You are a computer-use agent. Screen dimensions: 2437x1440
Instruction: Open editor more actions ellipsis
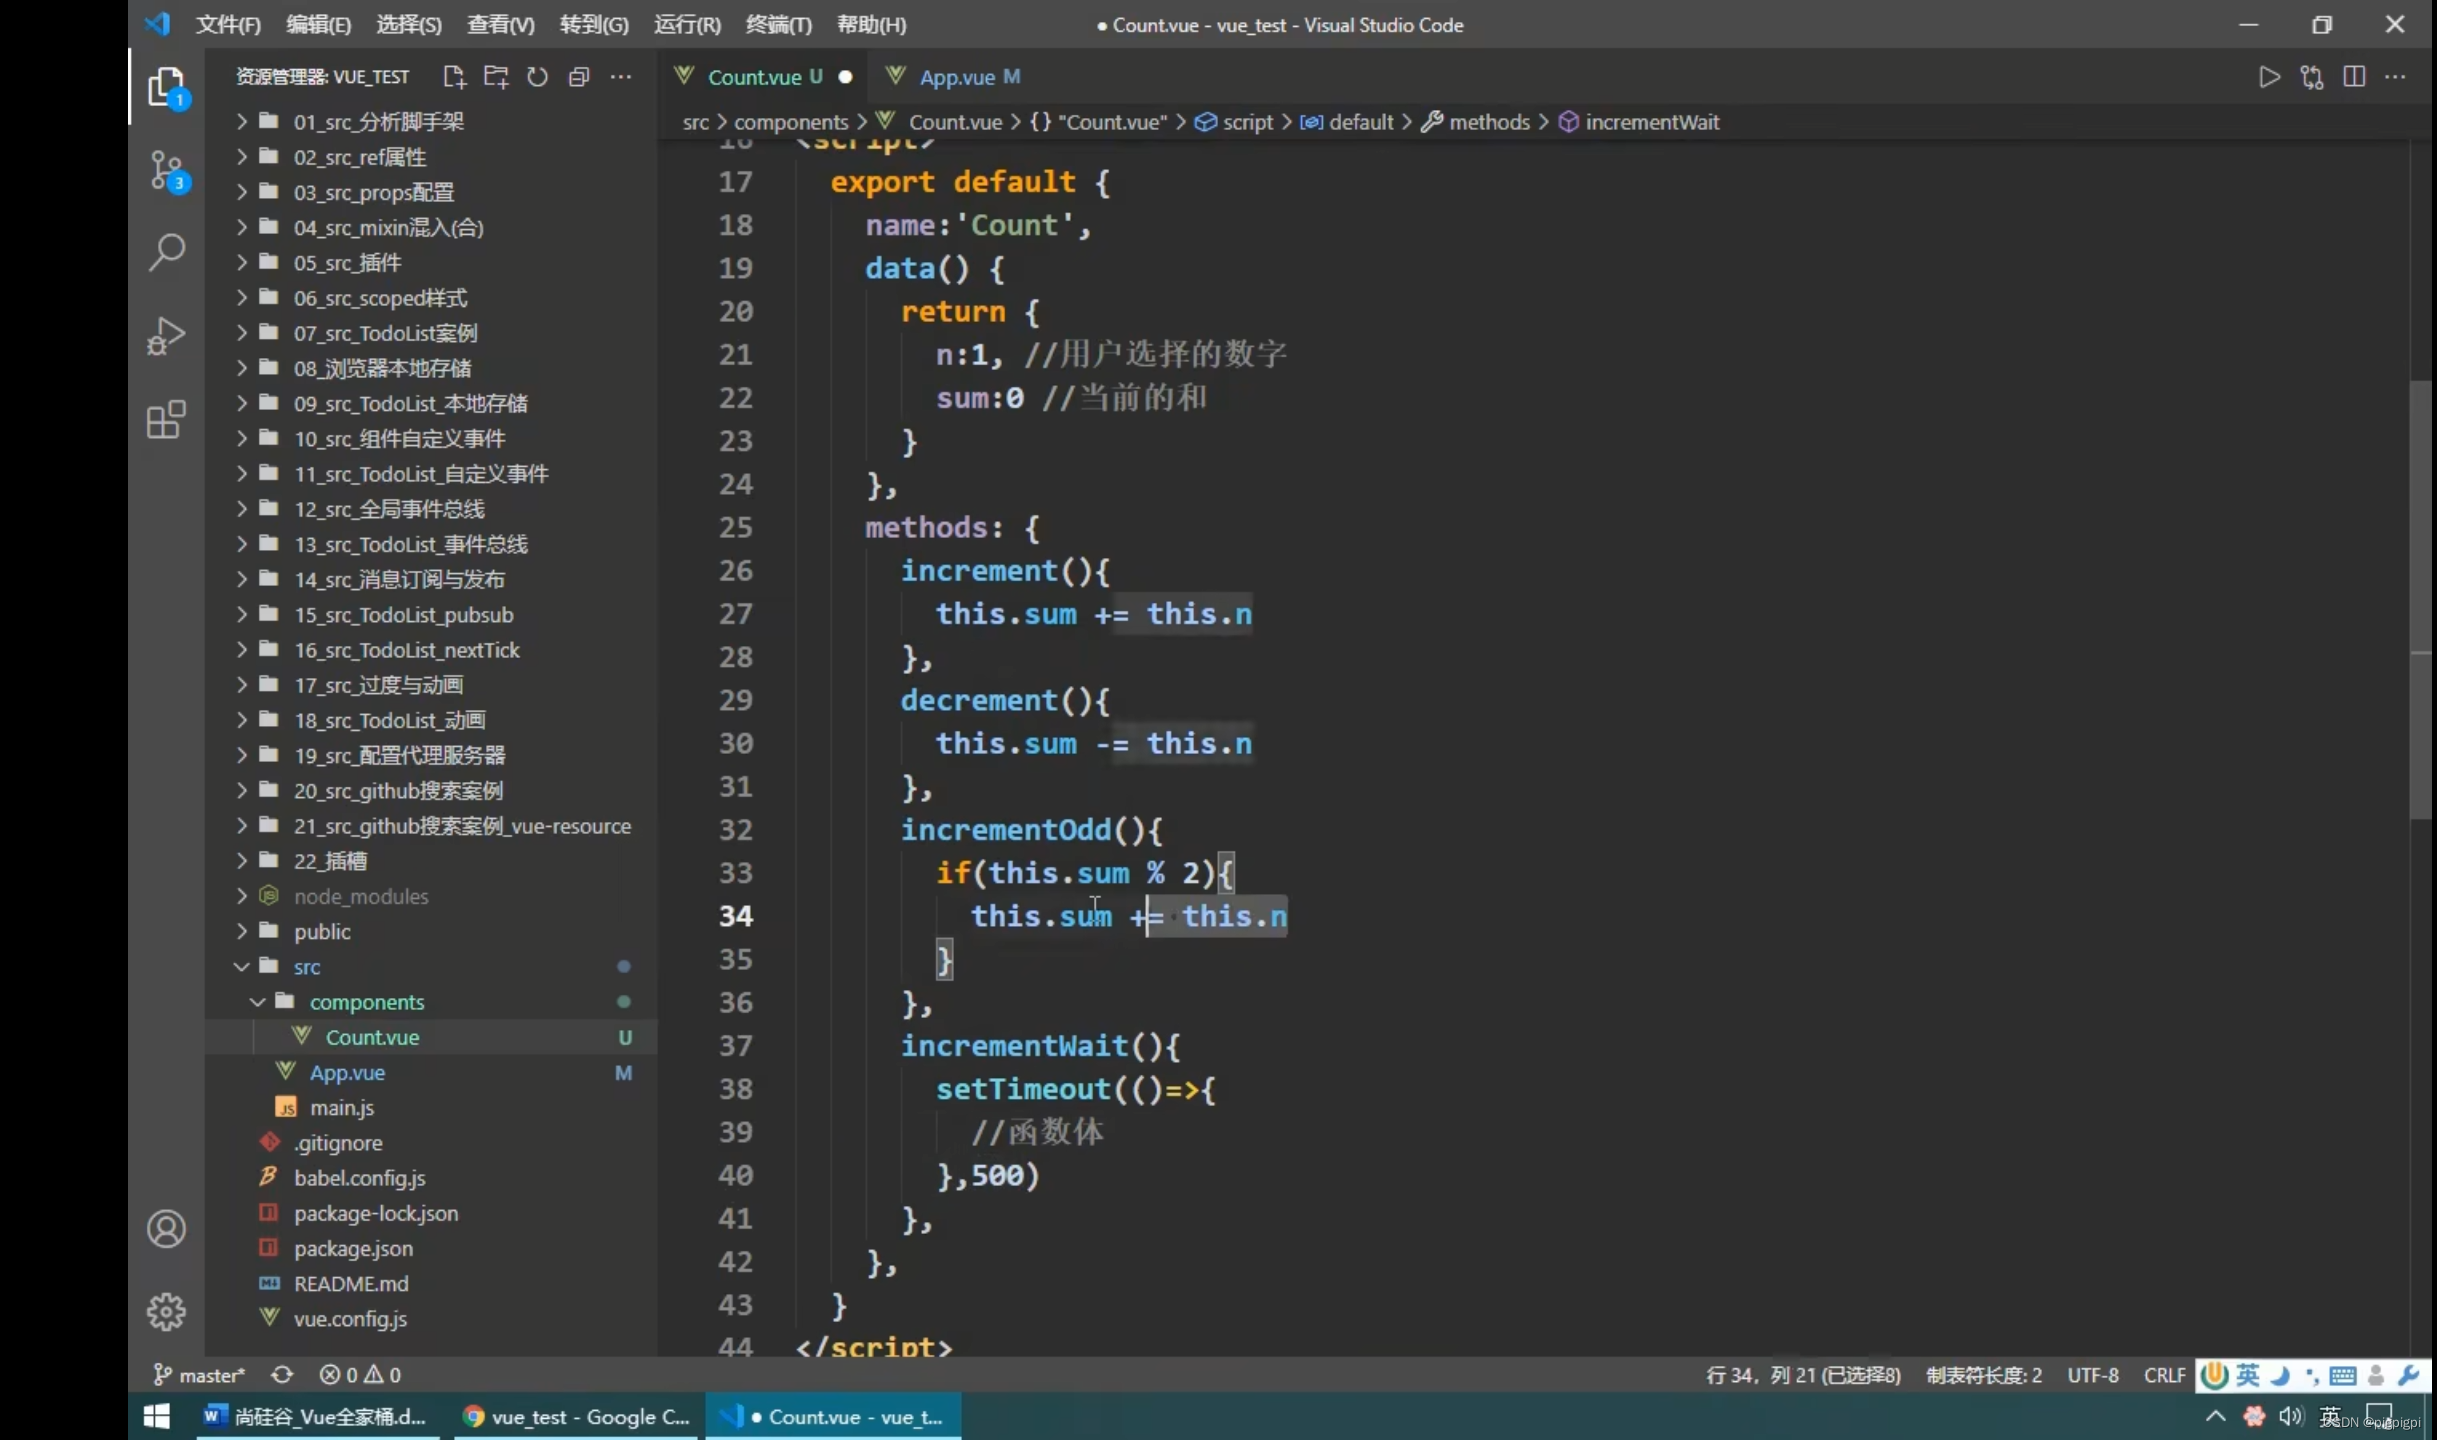(2396, 77)
